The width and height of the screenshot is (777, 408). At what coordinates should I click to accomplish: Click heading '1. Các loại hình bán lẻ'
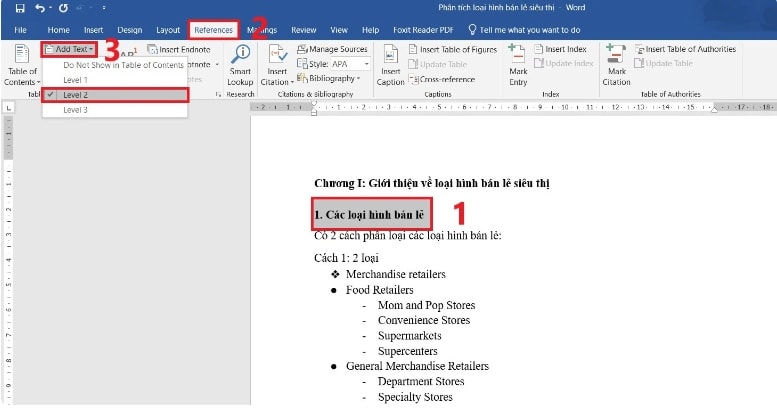coord(369,215)
